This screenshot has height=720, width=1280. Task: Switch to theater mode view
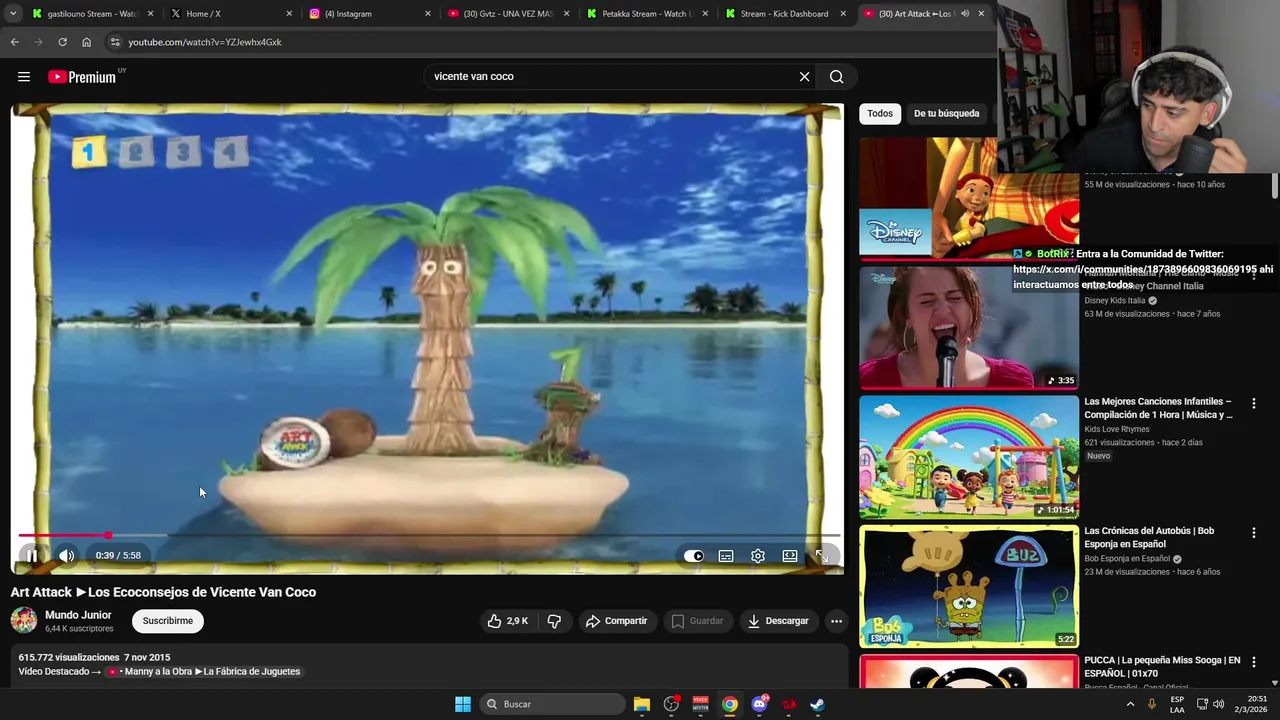[790, 556]
